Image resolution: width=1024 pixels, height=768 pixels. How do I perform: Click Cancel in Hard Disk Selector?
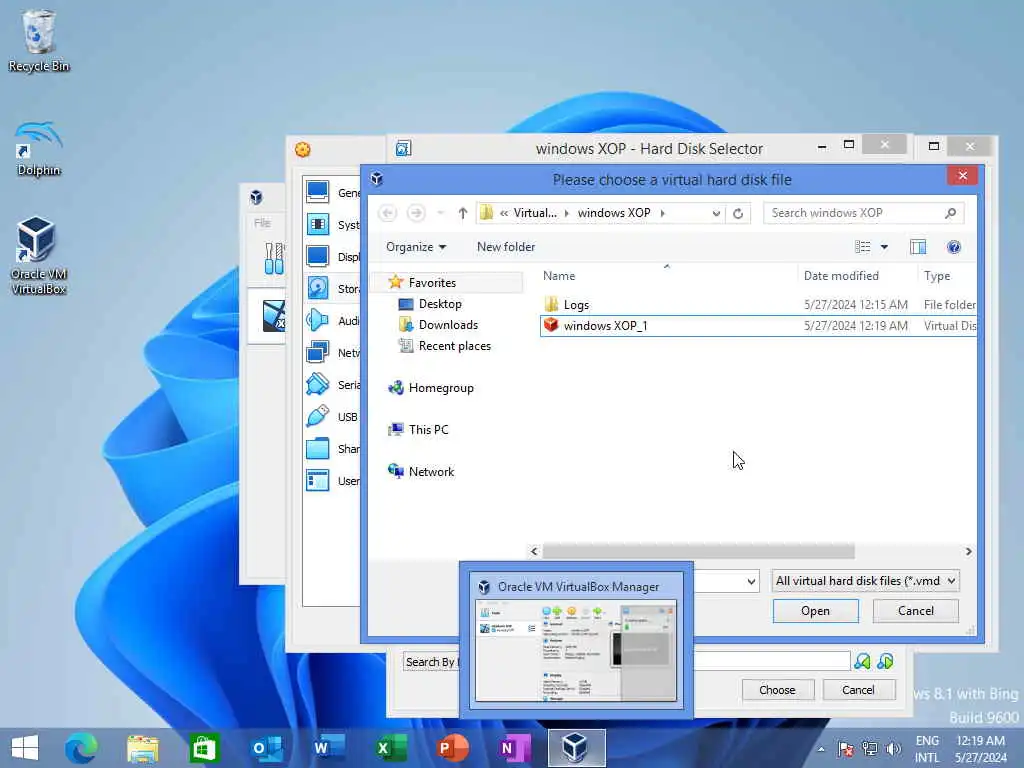coord(858,690)
